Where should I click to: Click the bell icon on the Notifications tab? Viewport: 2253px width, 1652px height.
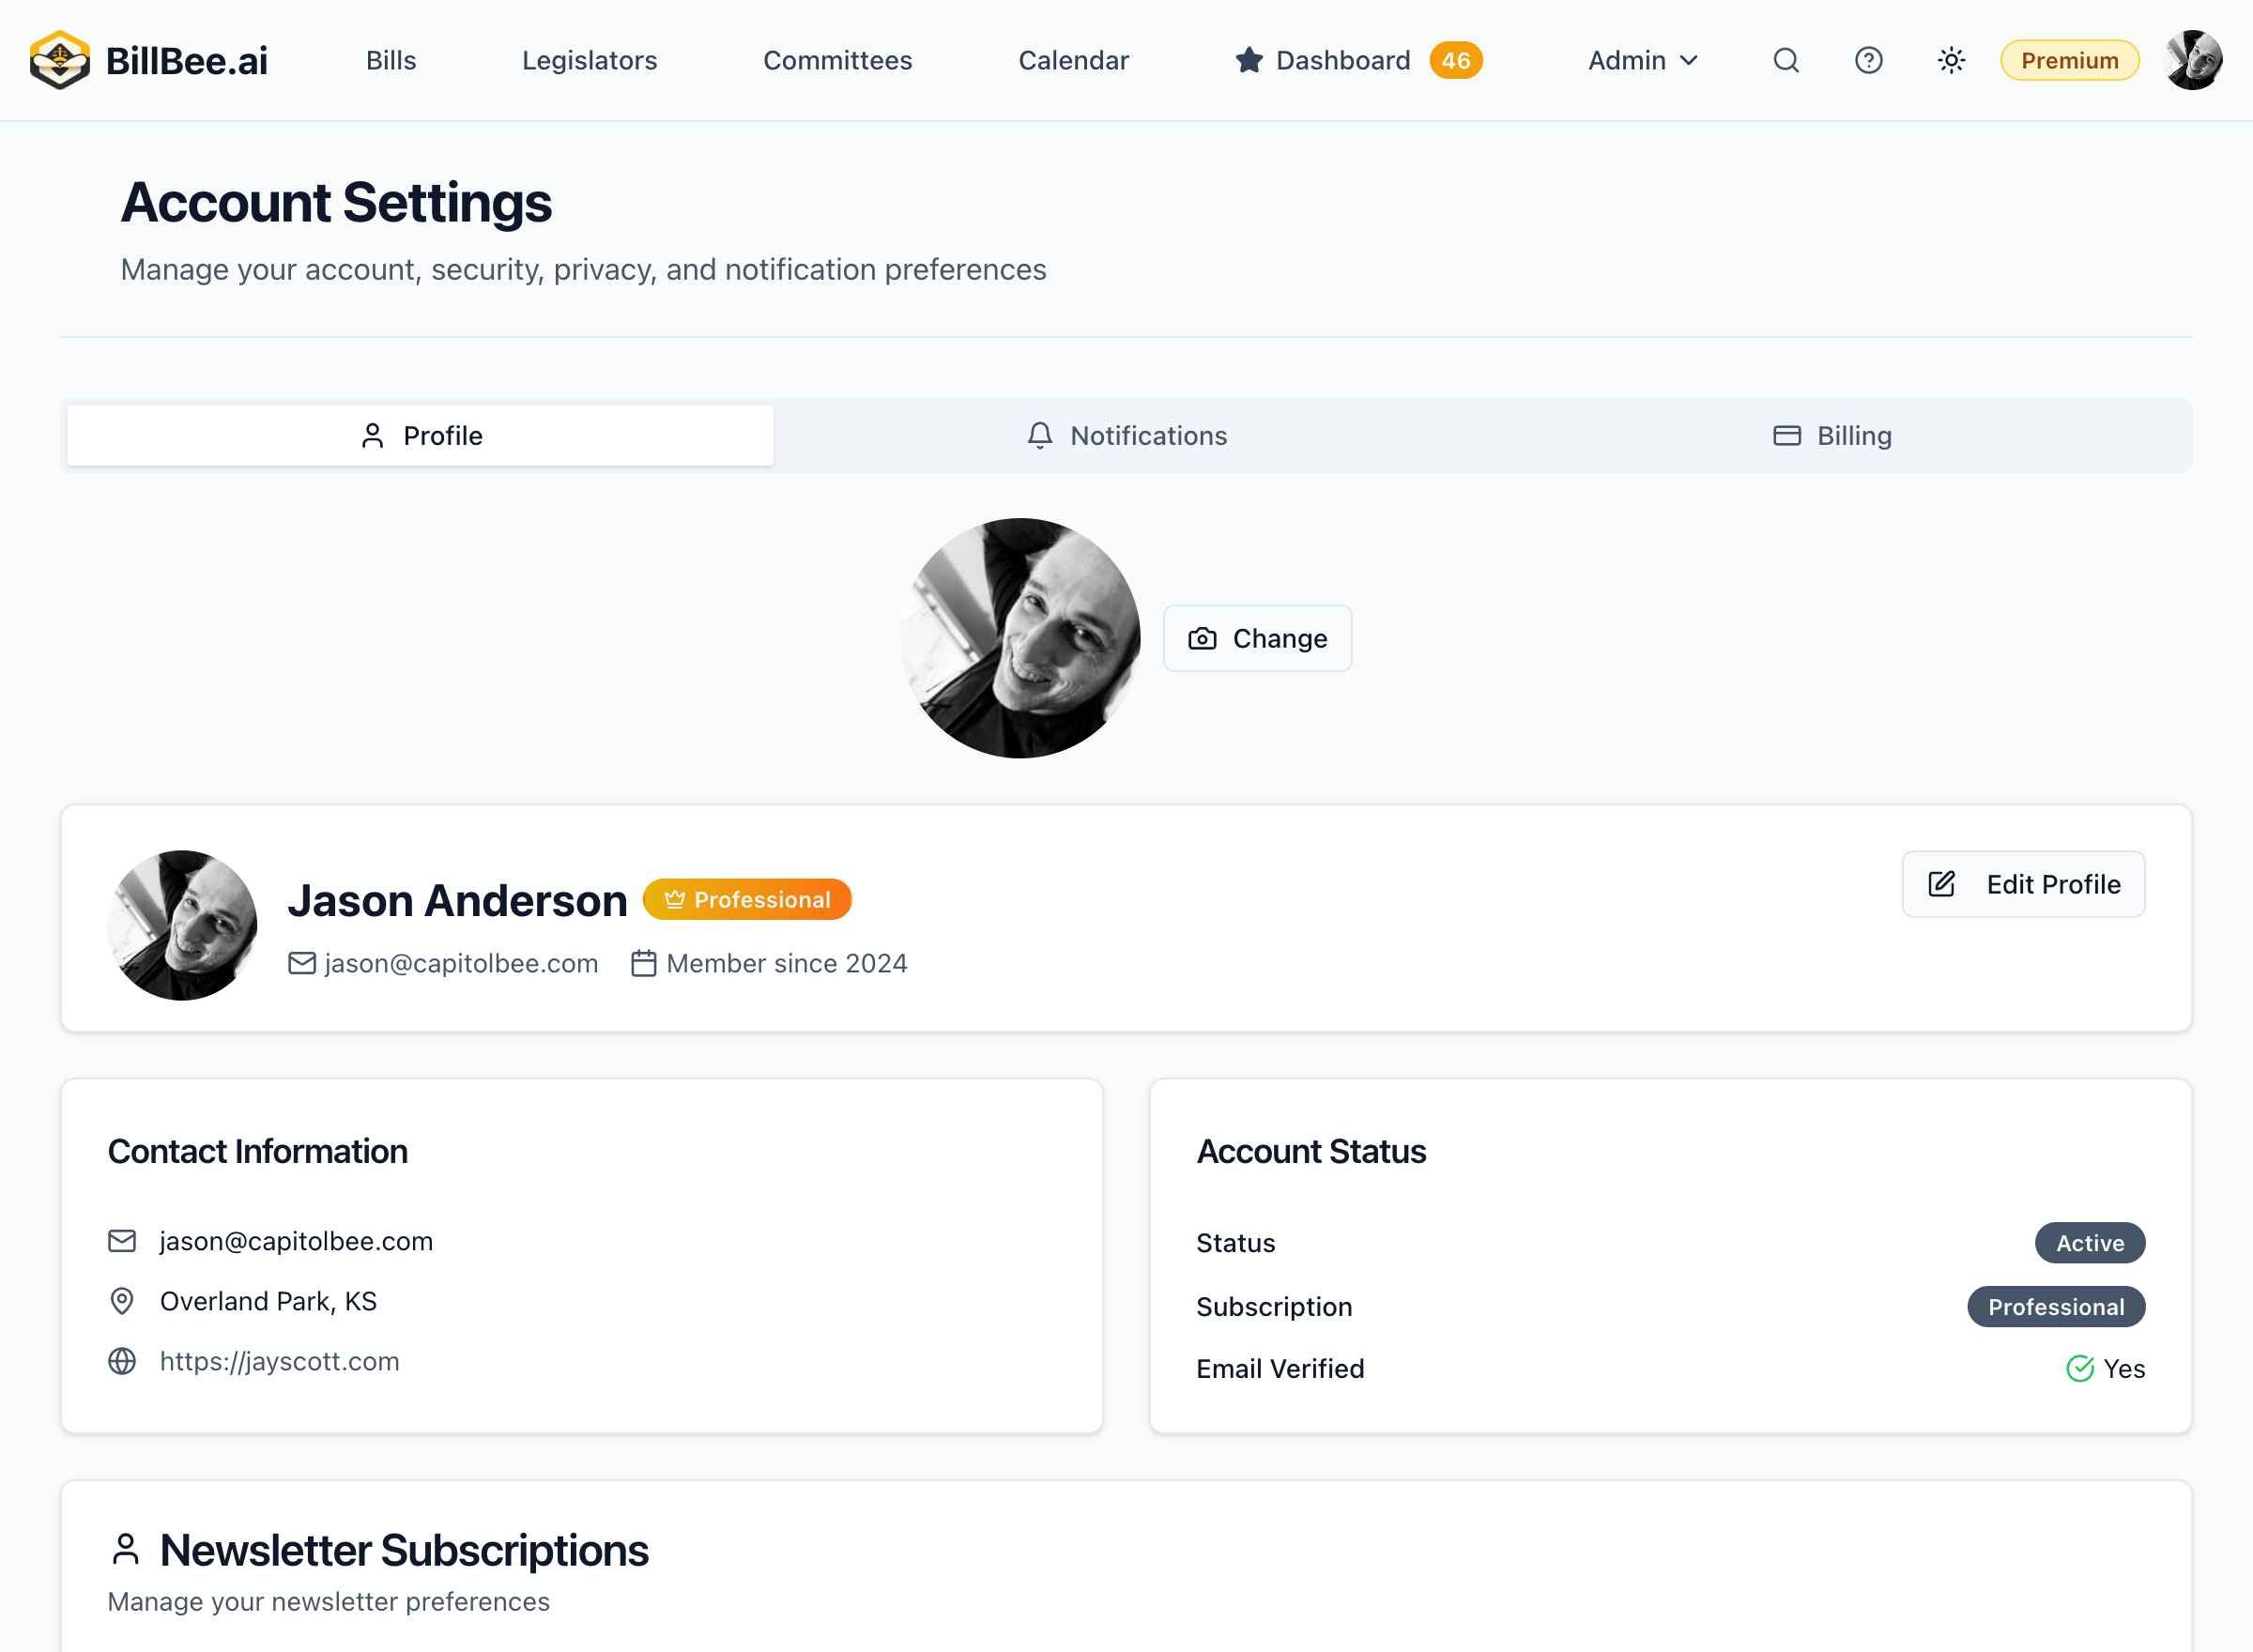[x=1039, y=436]
